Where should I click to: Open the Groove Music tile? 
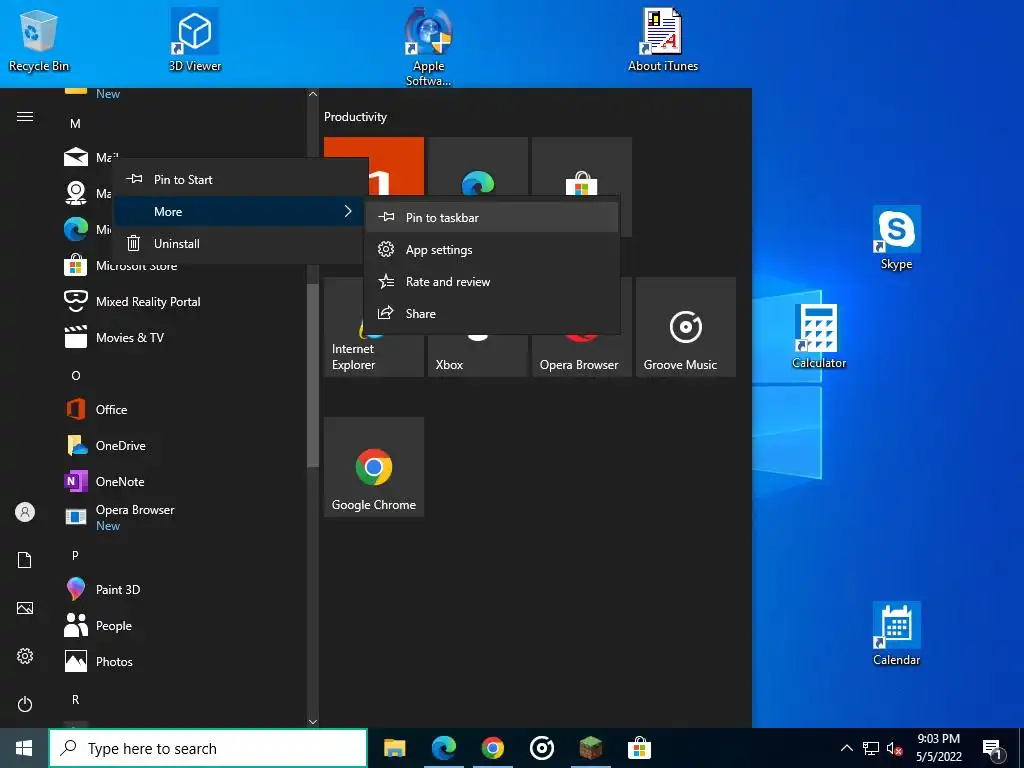686,327
